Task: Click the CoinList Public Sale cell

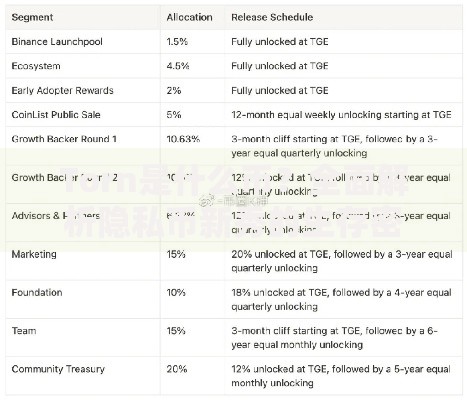Action: 56,115
